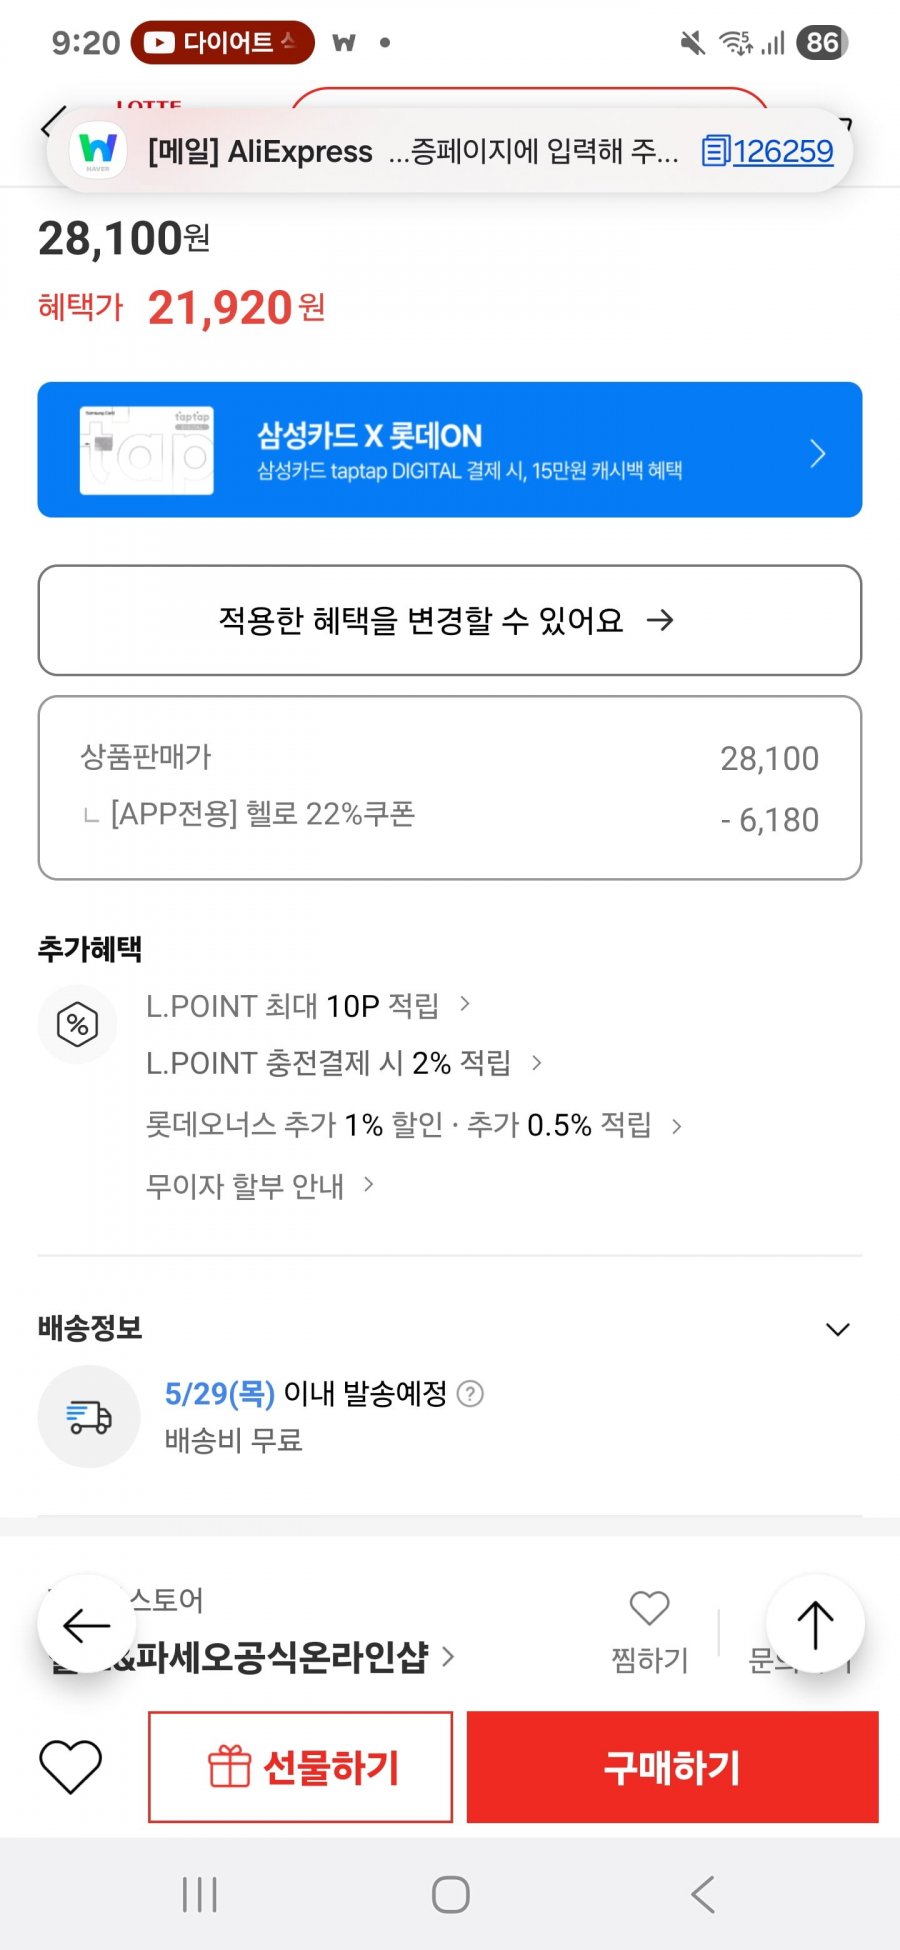The image size is (900, 1950).
Task: Open L.POINT 충전결제 시 2% 적립 details
Action: (343, 1062)
